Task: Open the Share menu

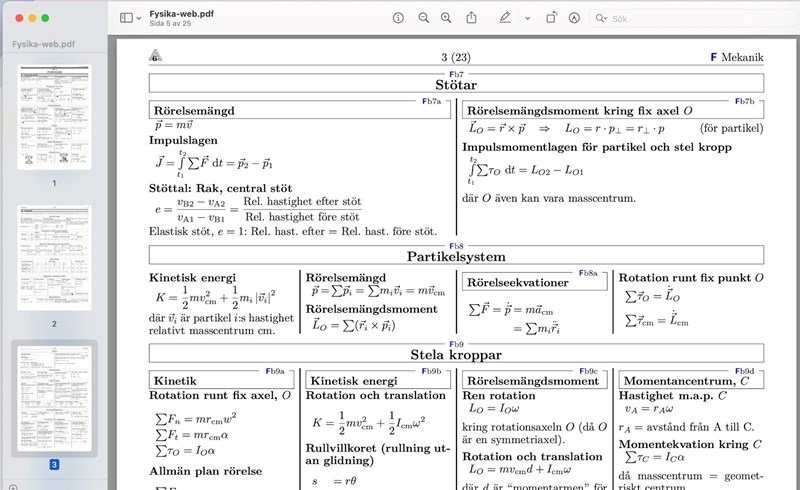Action: click(473, 18)
